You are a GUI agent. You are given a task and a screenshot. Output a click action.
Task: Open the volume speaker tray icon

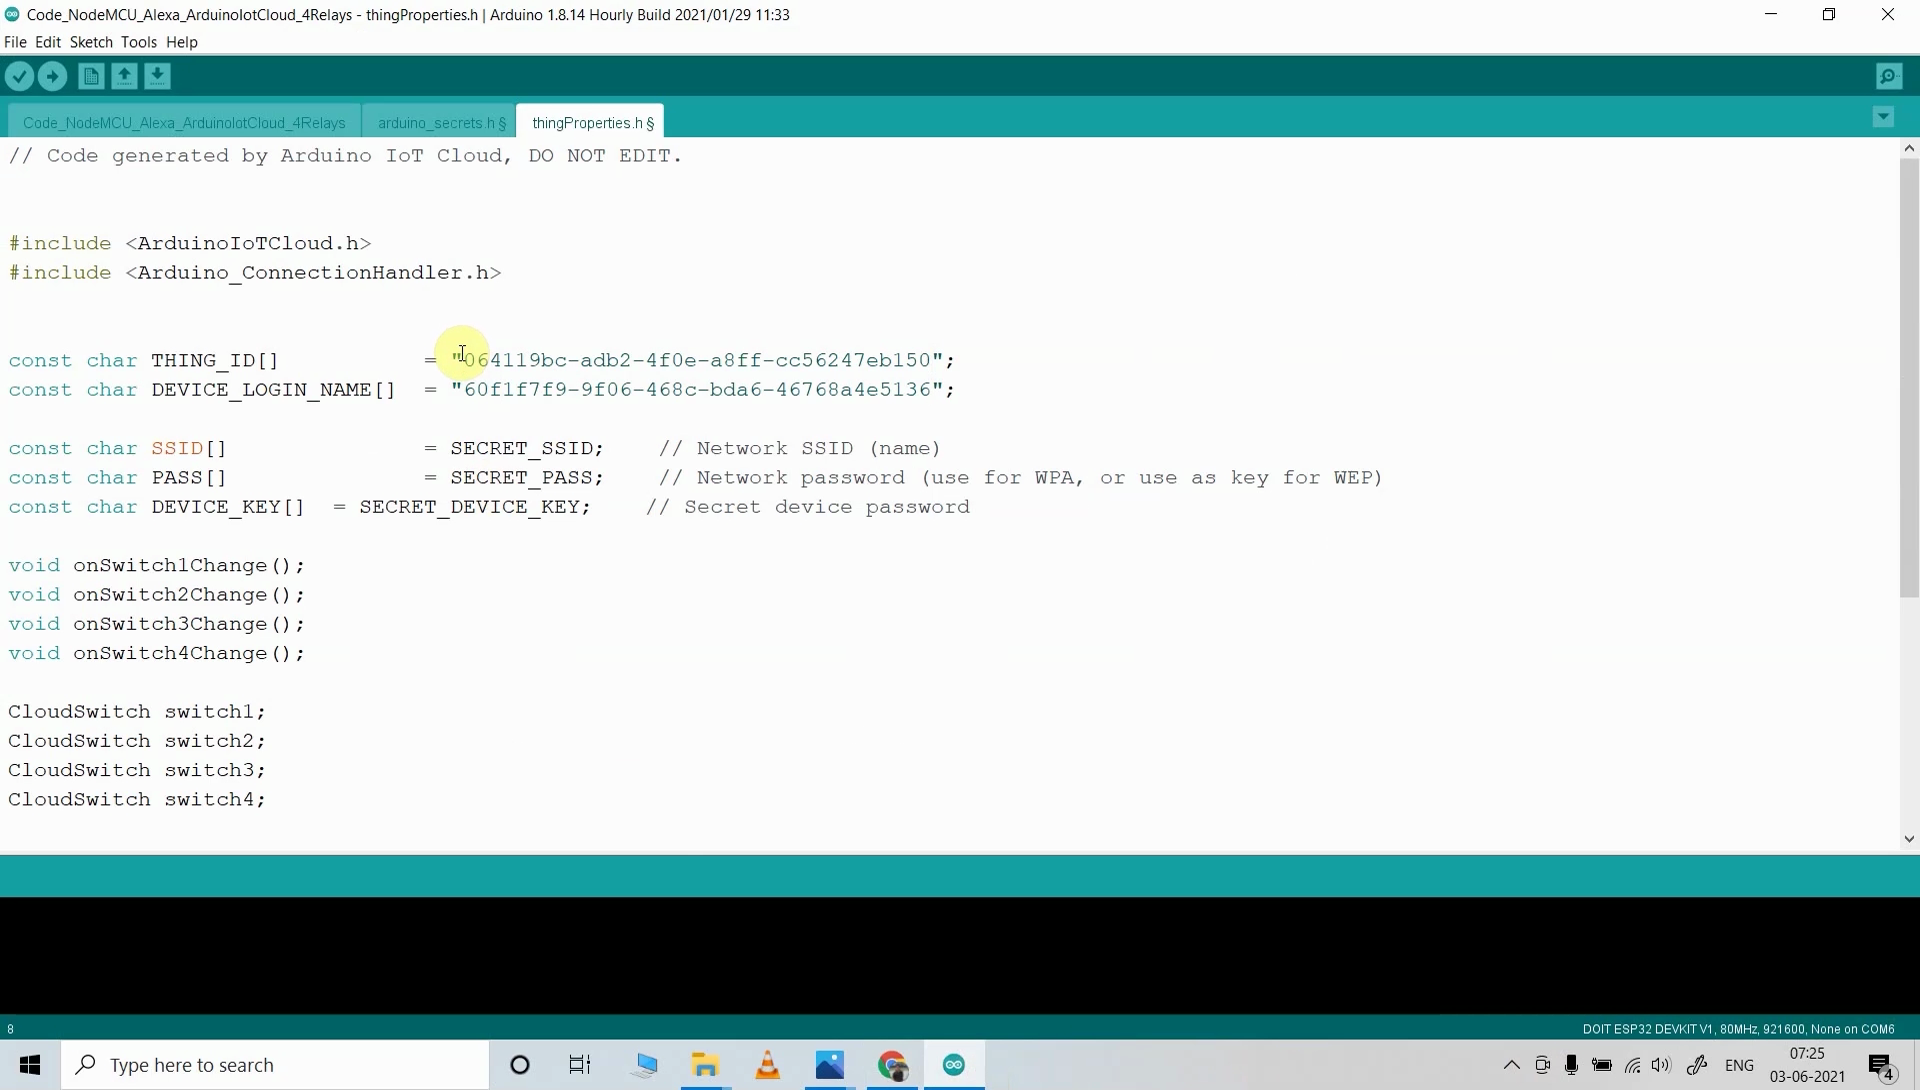coord(1662,1065)
